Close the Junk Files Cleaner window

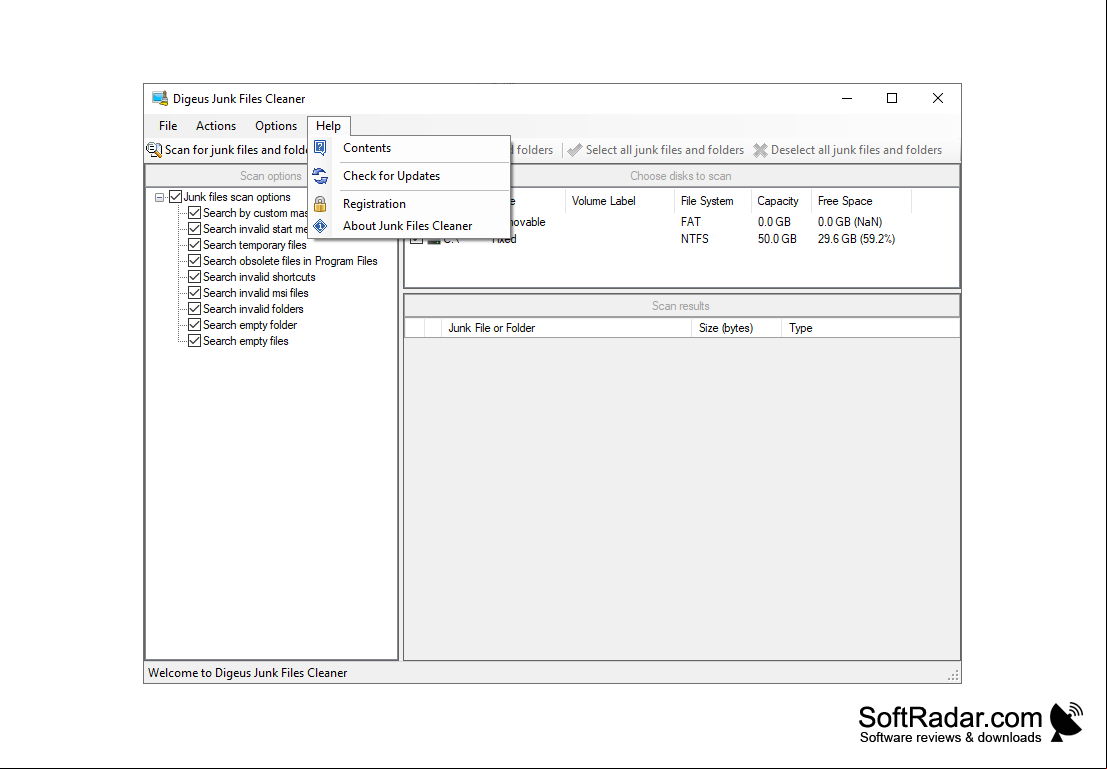[x=938, y=98]
